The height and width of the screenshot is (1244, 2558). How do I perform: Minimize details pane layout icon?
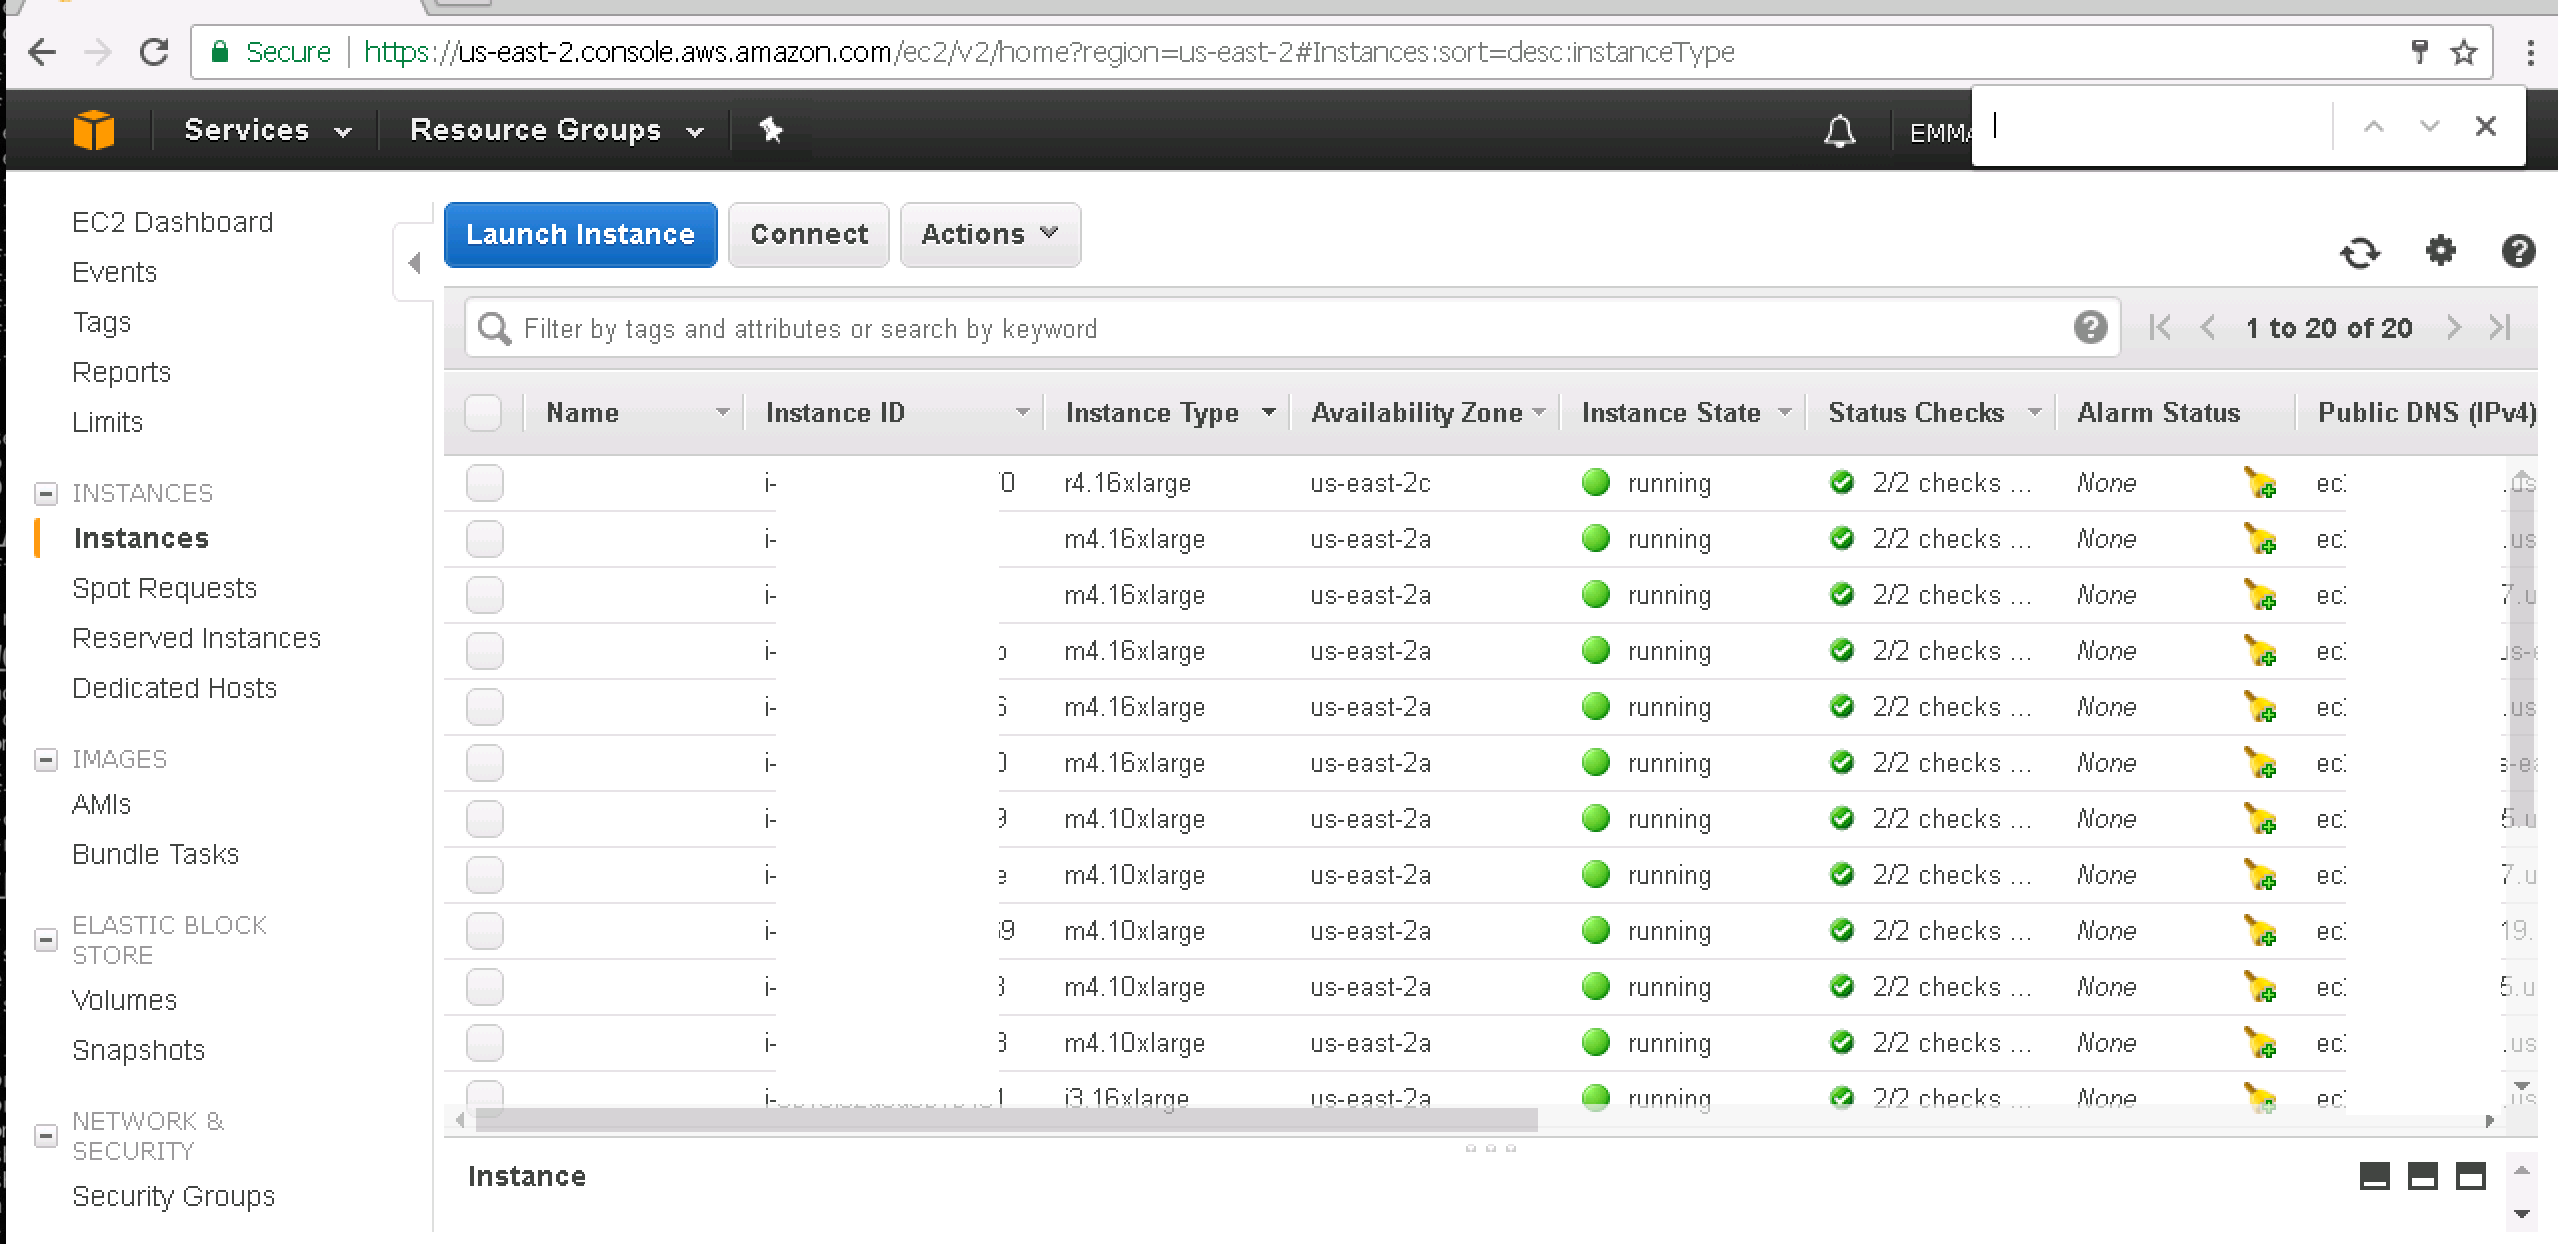[x=2375, y=1176]
